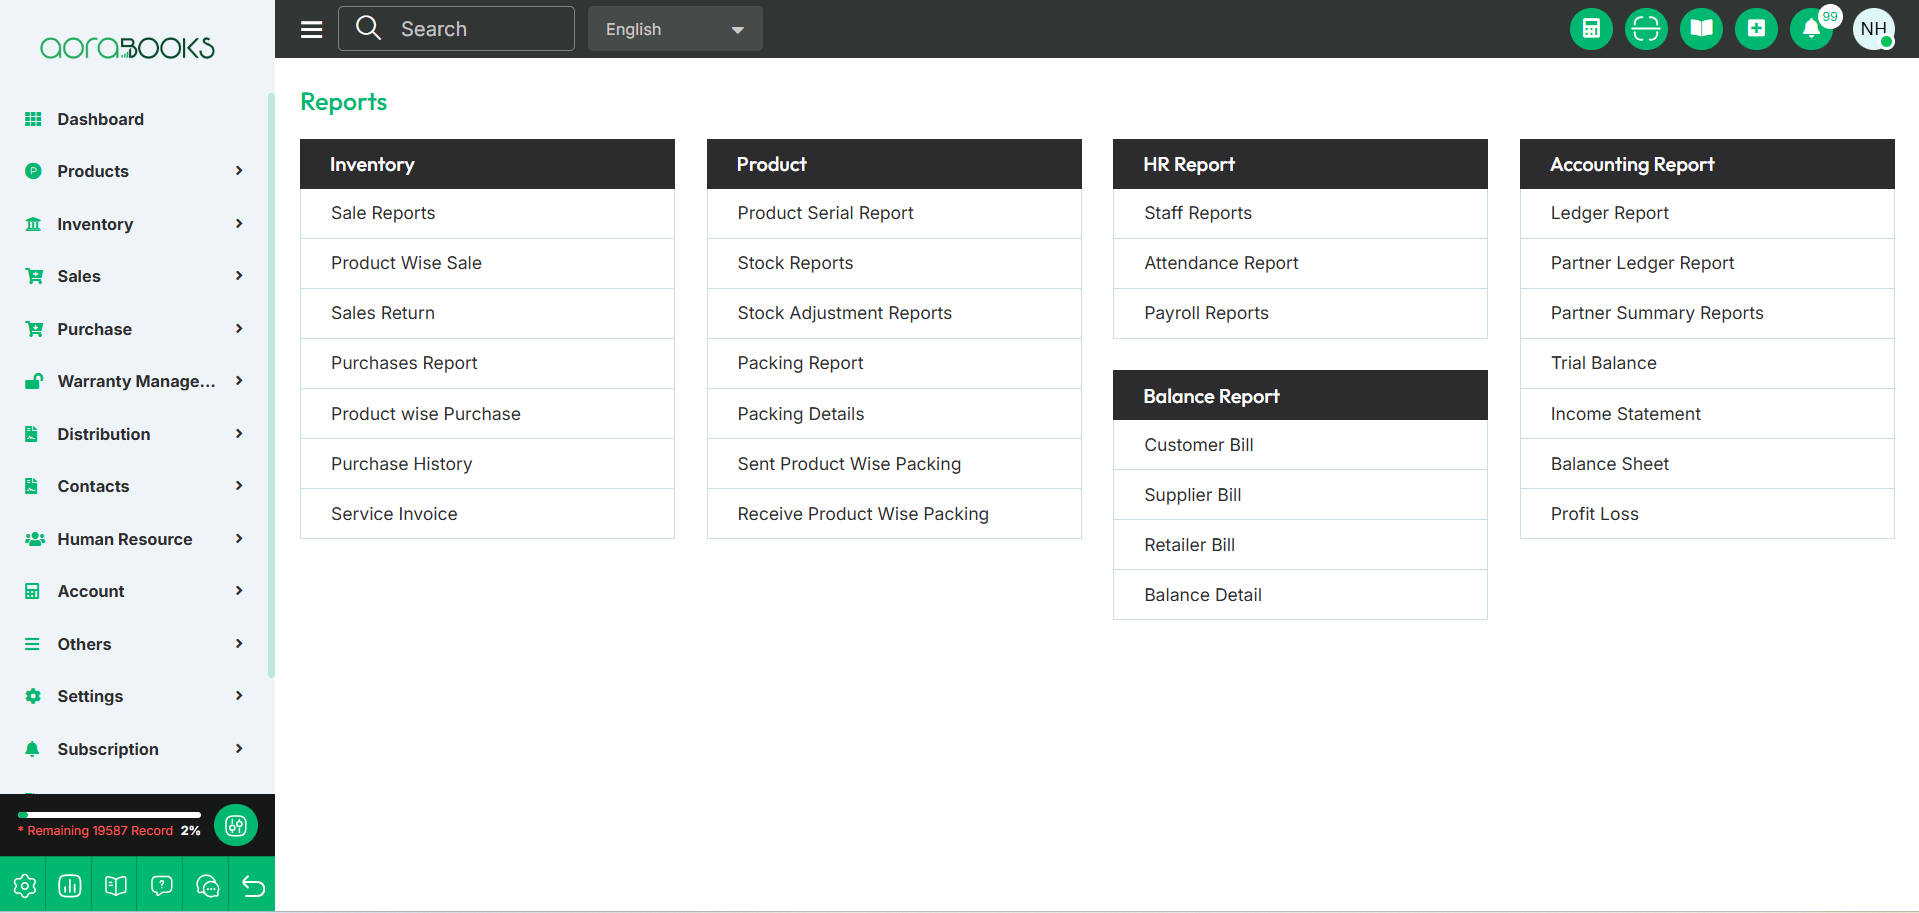
Task: Go to Dashboard in the sidebar
Action: click(x=134, y=119)
